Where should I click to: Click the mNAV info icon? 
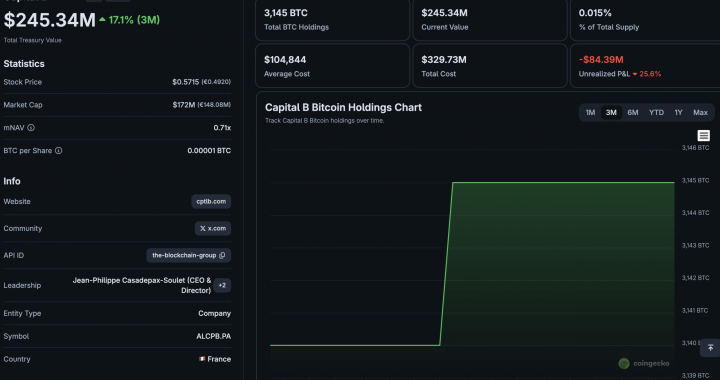(31, 128)
